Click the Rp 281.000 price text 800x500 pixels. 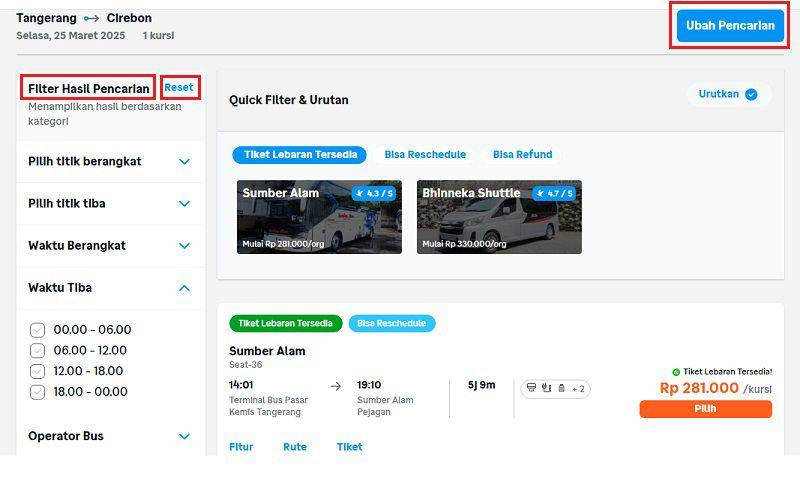pos(699,388)
